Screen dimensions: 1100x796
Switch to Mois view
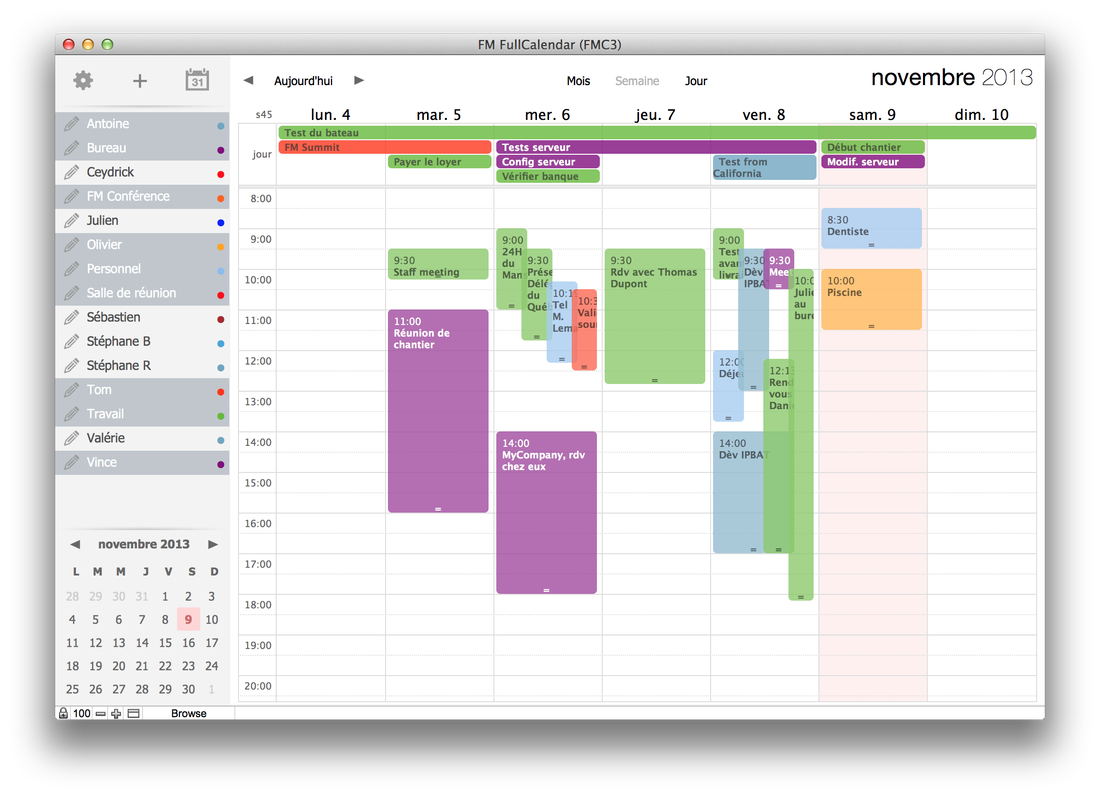[x=578, y=81]
